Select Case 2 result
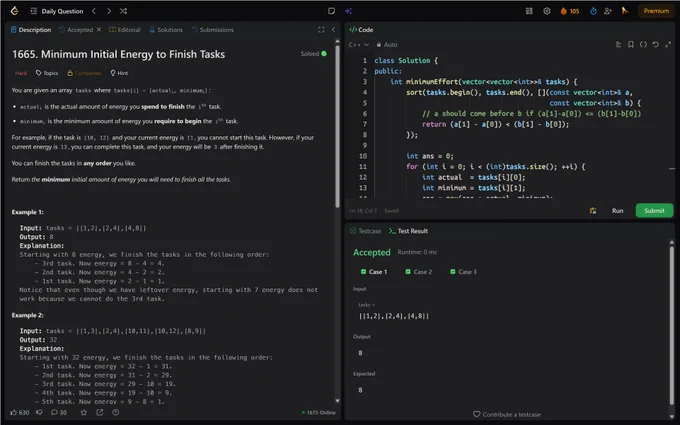Viewport: 680px width, 425px height. click(x=418, y=272)
